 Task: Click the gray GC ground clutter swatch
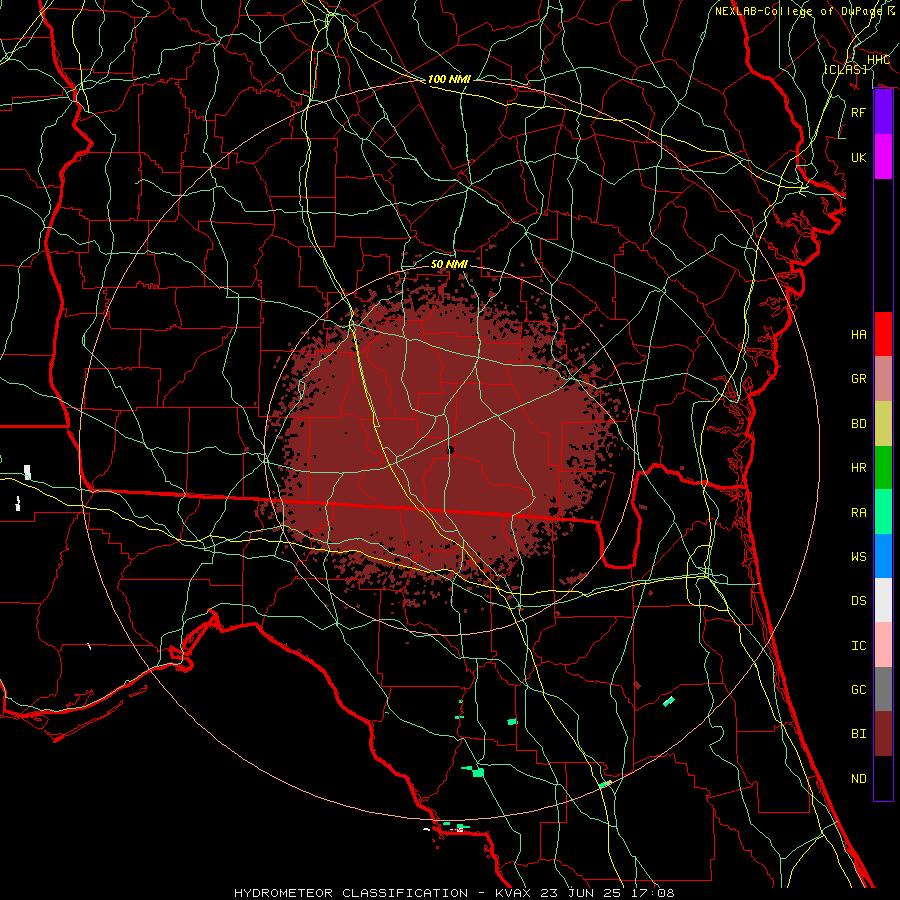[x=883, y=689]
